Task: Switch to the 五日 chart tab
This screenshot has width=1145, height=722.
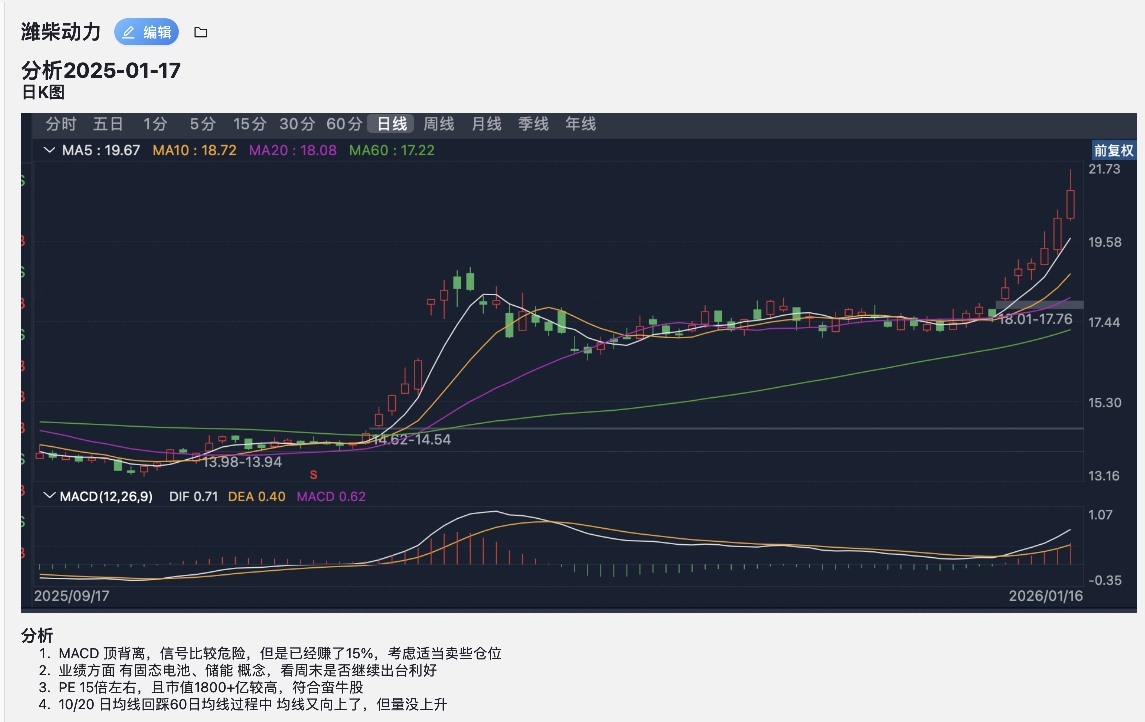Action: pos(108,124)
